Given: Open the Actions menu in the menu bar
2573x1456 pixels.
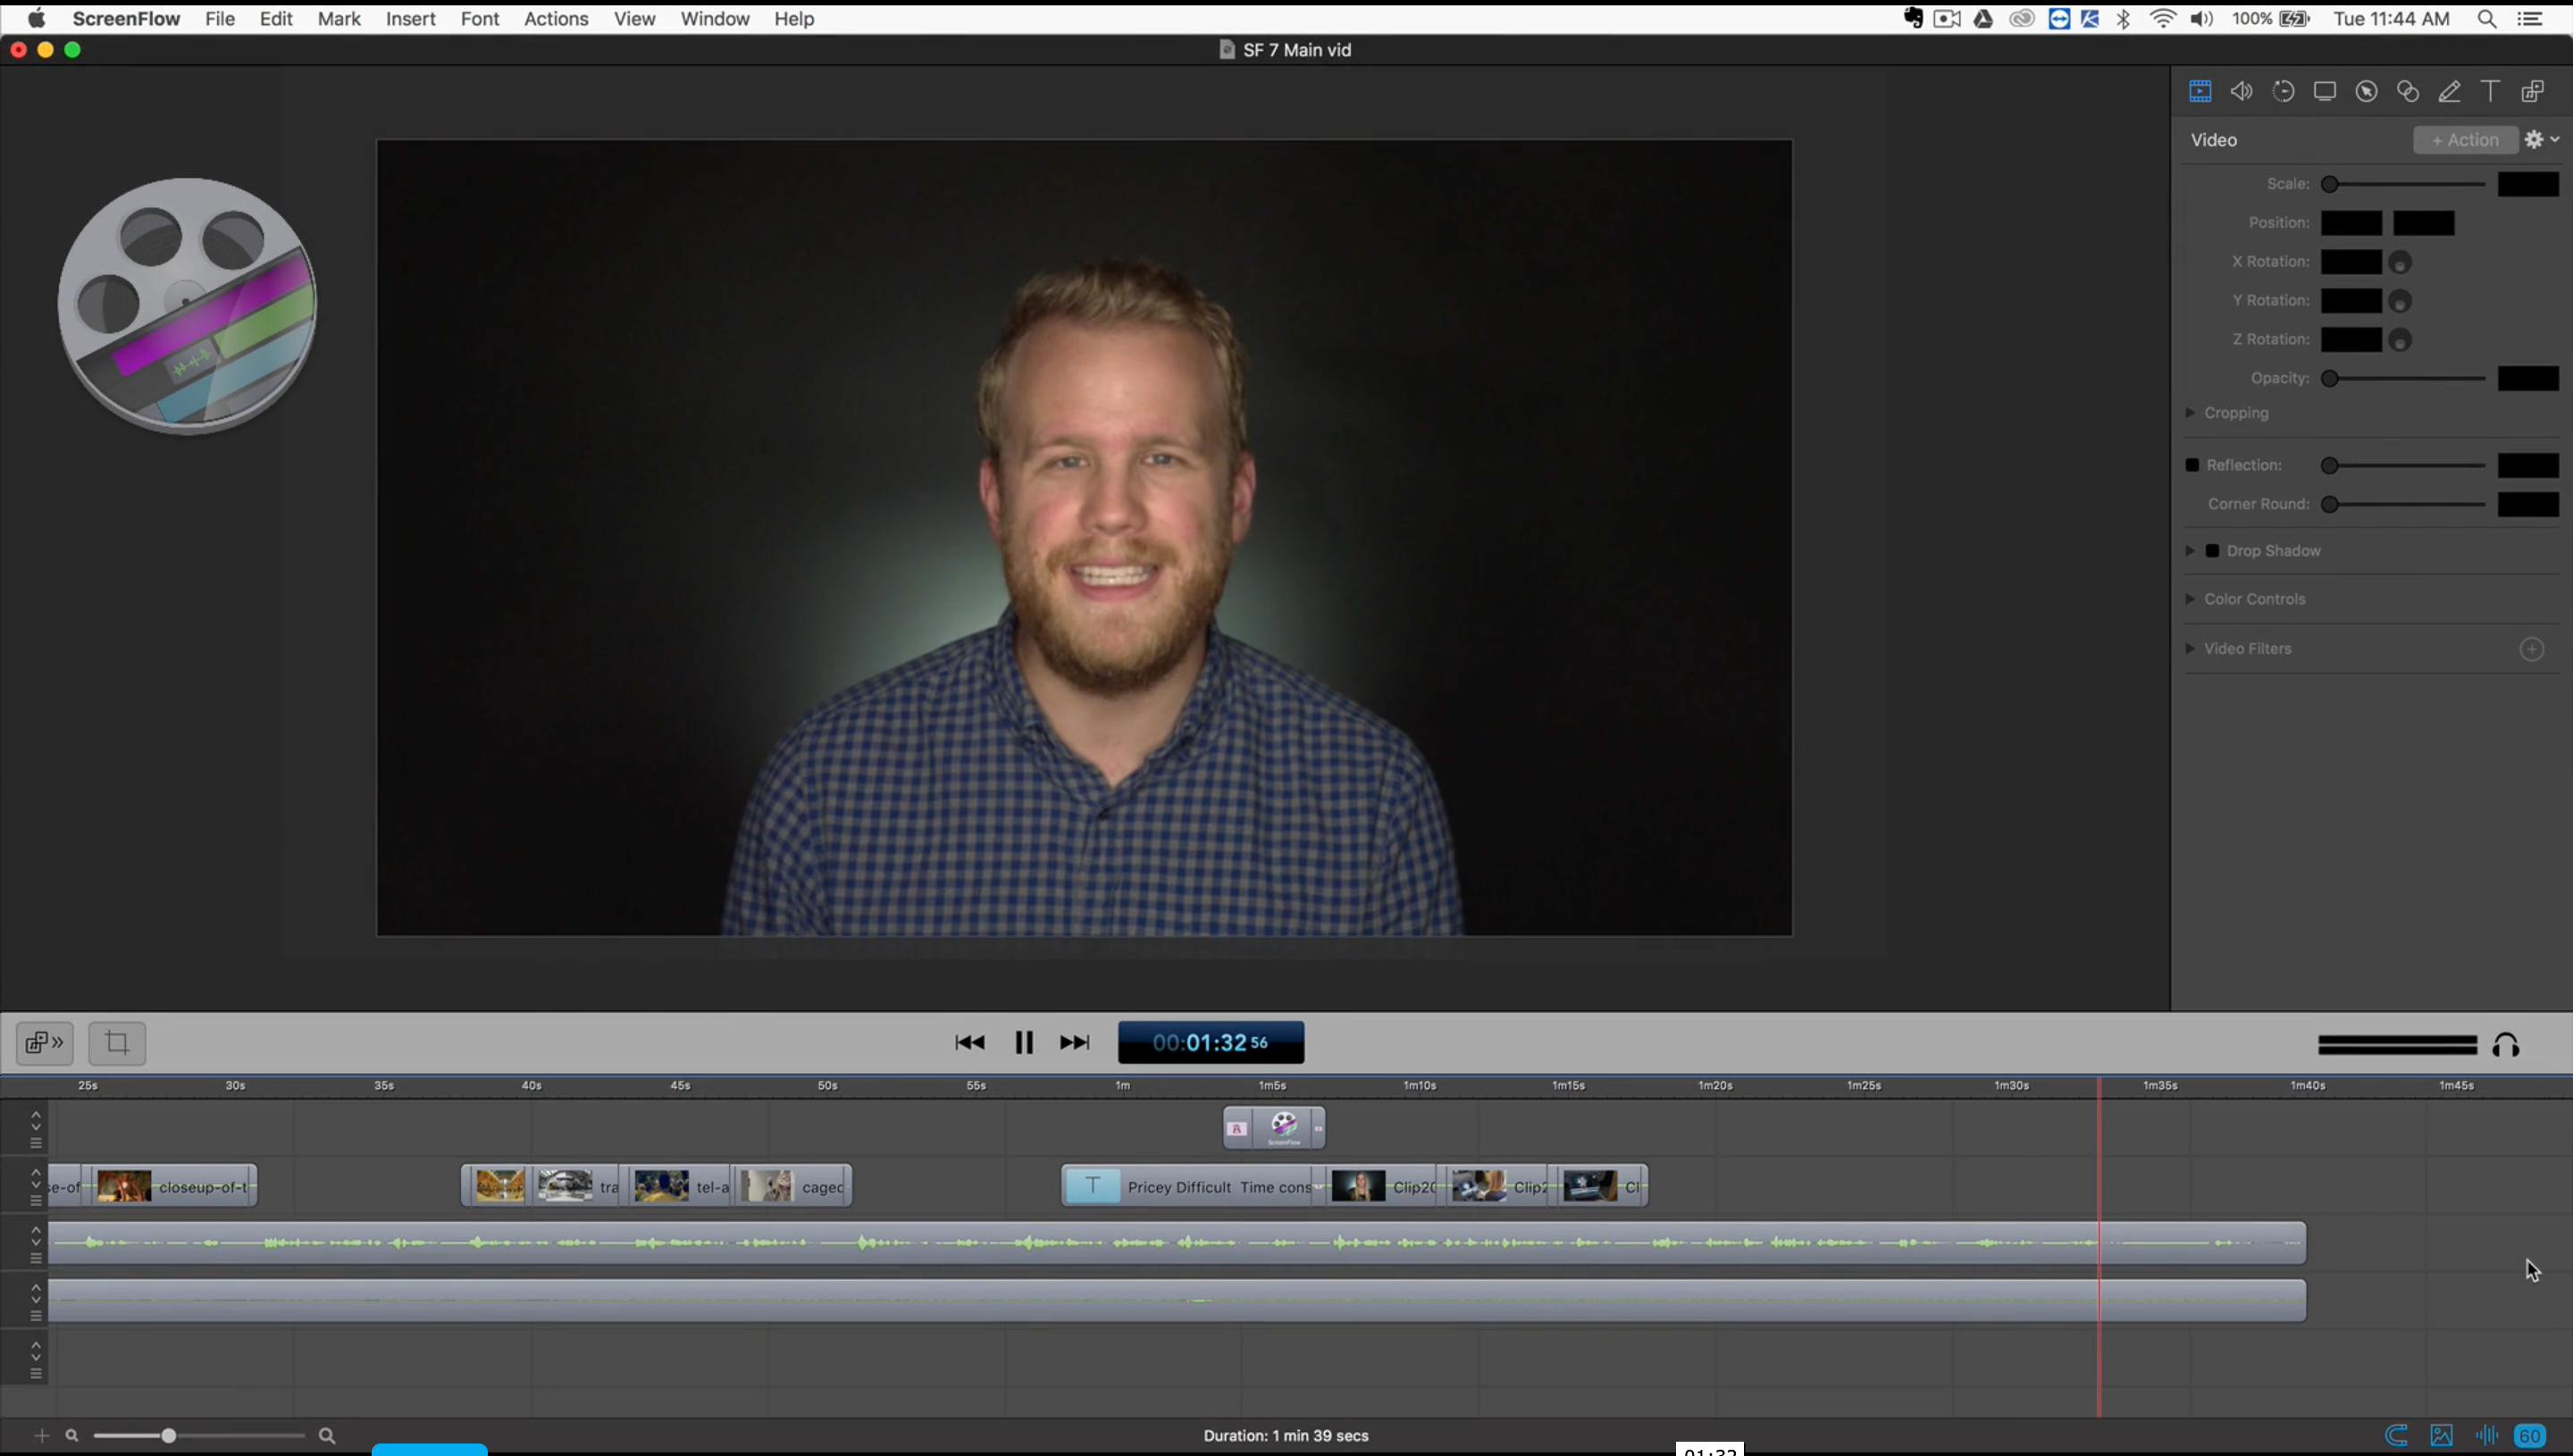Looking at the screenshot, I should pos(556,18).
